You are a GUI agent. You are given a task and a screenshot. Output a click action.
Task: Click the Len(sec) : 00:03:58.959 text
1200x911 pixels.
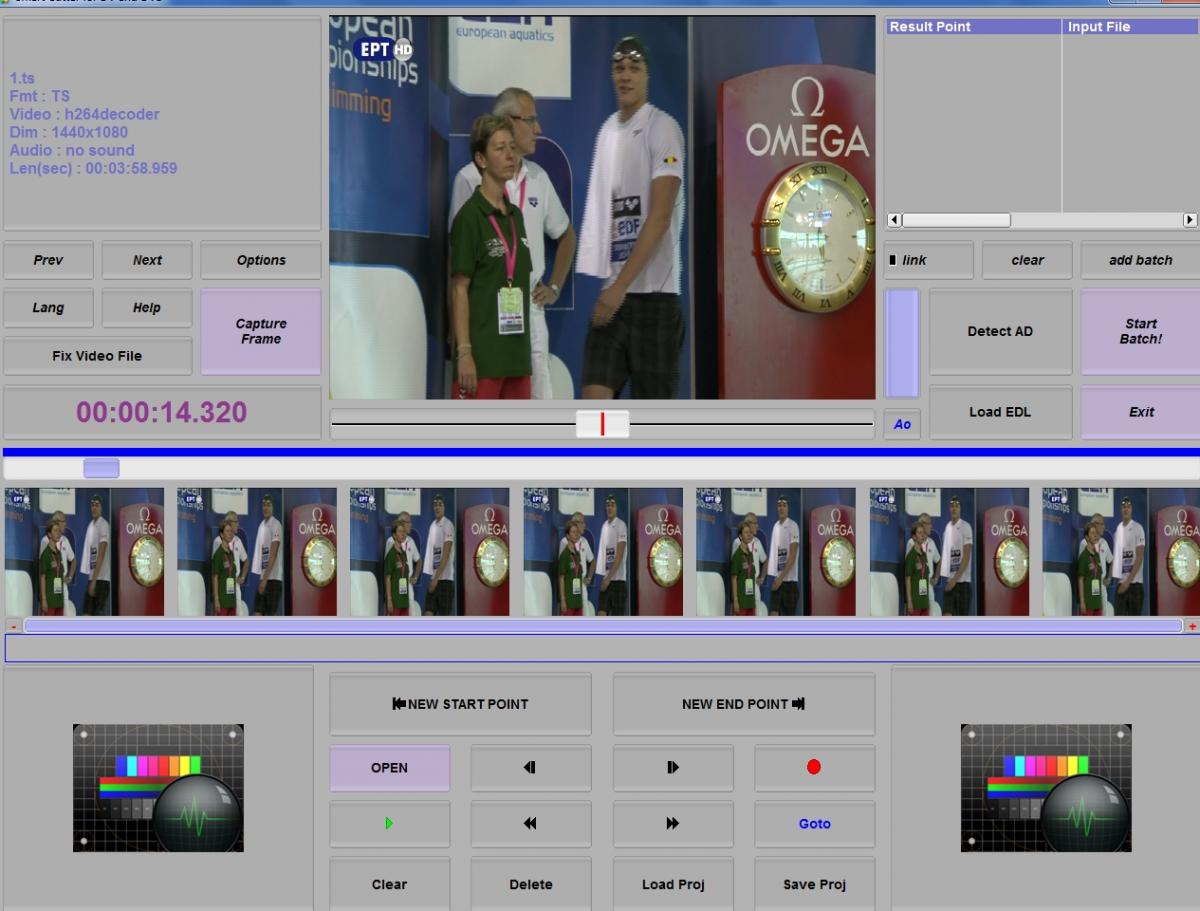94,168
